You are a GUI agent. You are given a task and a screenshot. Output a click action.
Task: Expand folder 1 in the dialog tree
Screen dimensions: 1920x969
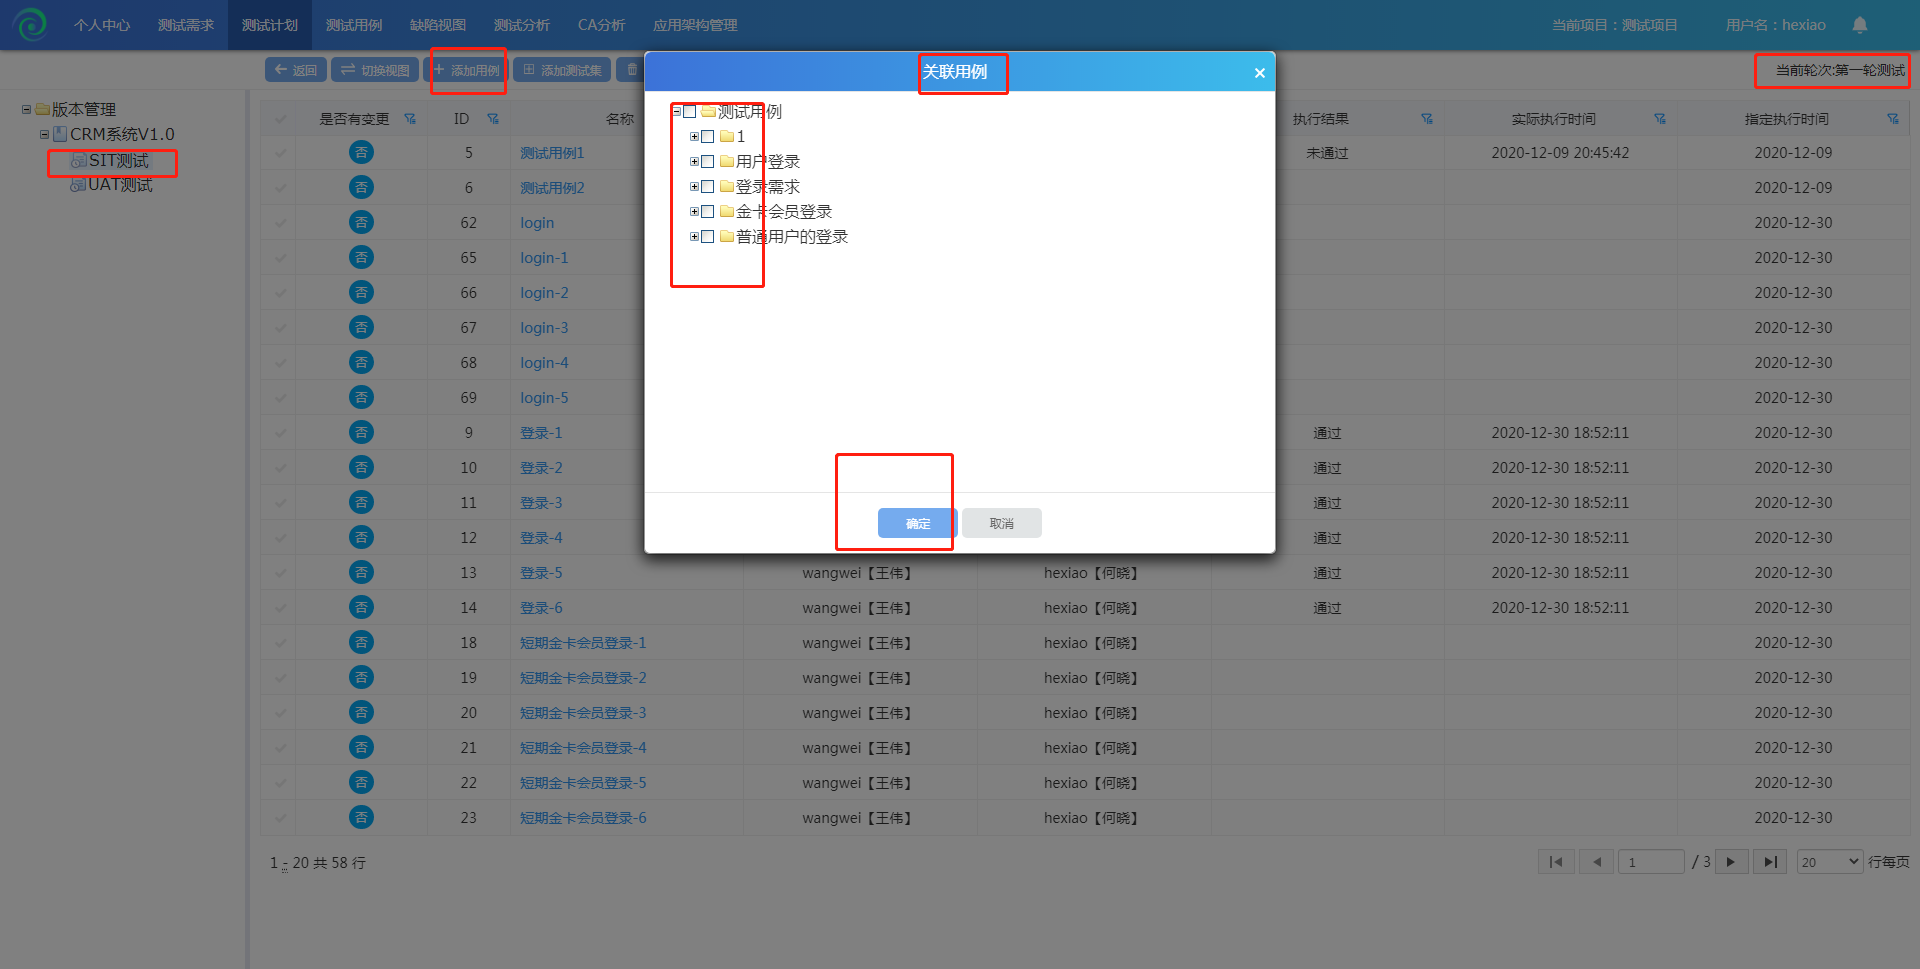point(694,136)
